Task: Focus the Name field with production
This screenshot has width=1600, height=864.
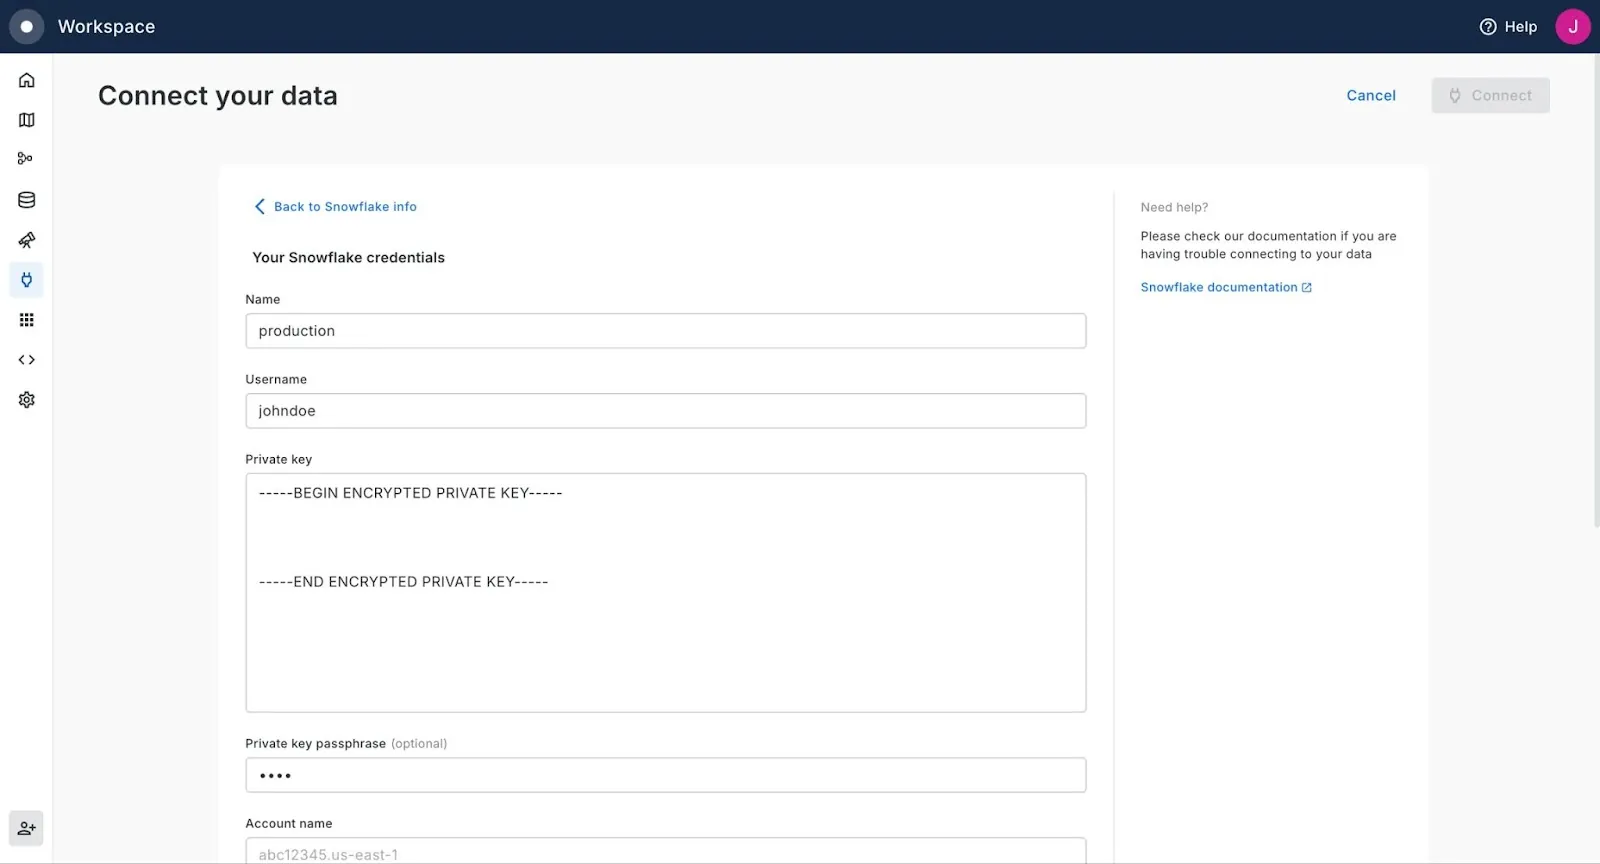Action: click(665, 331)
